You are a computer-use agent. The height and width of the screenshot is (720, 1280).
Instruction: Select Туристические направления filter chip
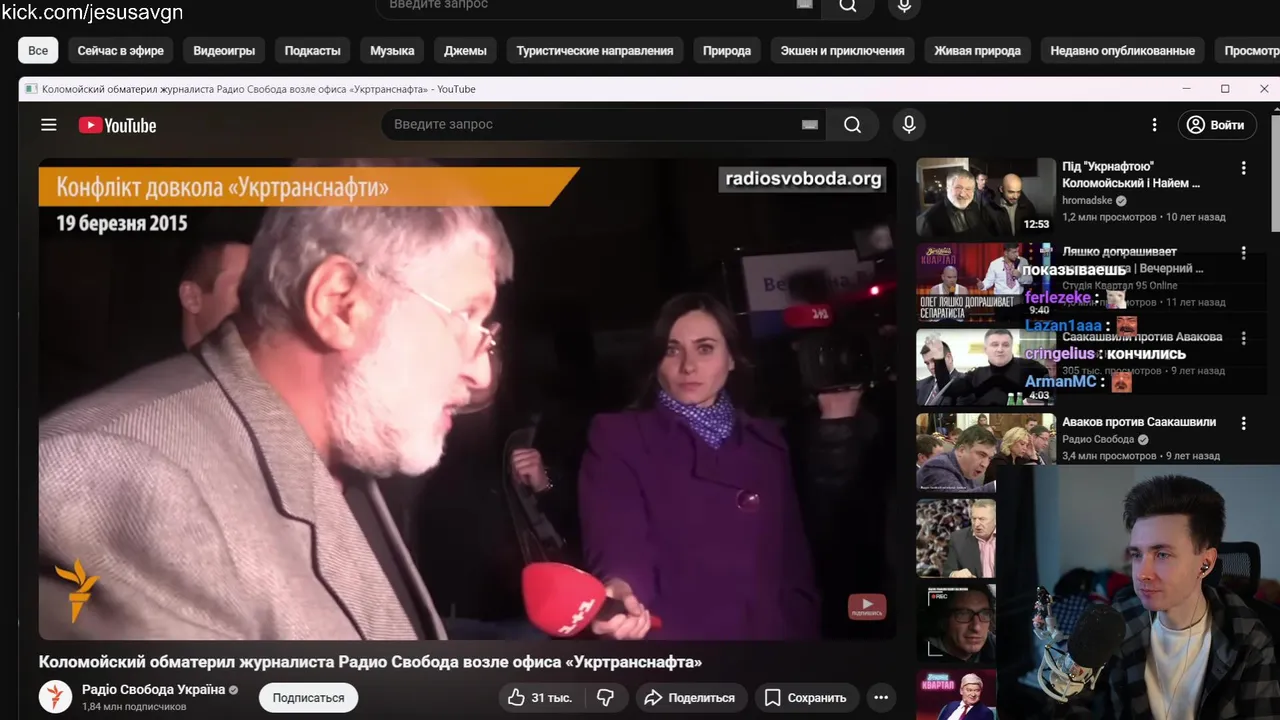595,50
